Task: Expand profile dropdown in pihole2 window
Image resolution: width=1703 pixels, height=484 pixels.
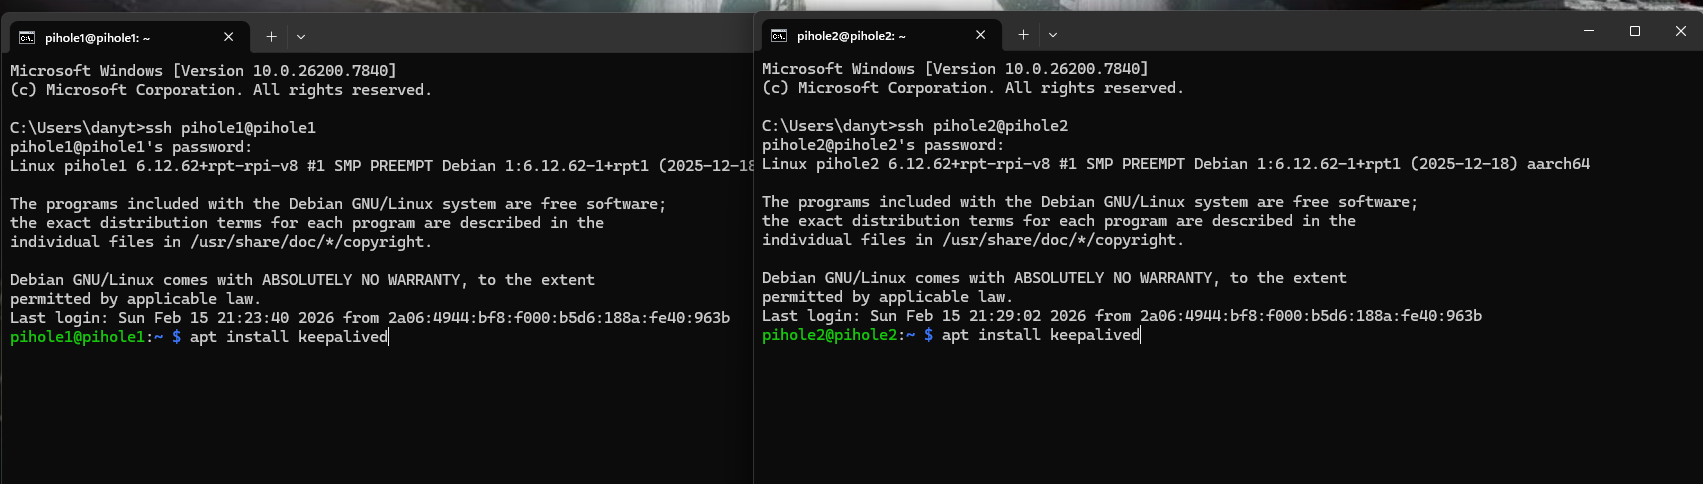Action: 1053,35
